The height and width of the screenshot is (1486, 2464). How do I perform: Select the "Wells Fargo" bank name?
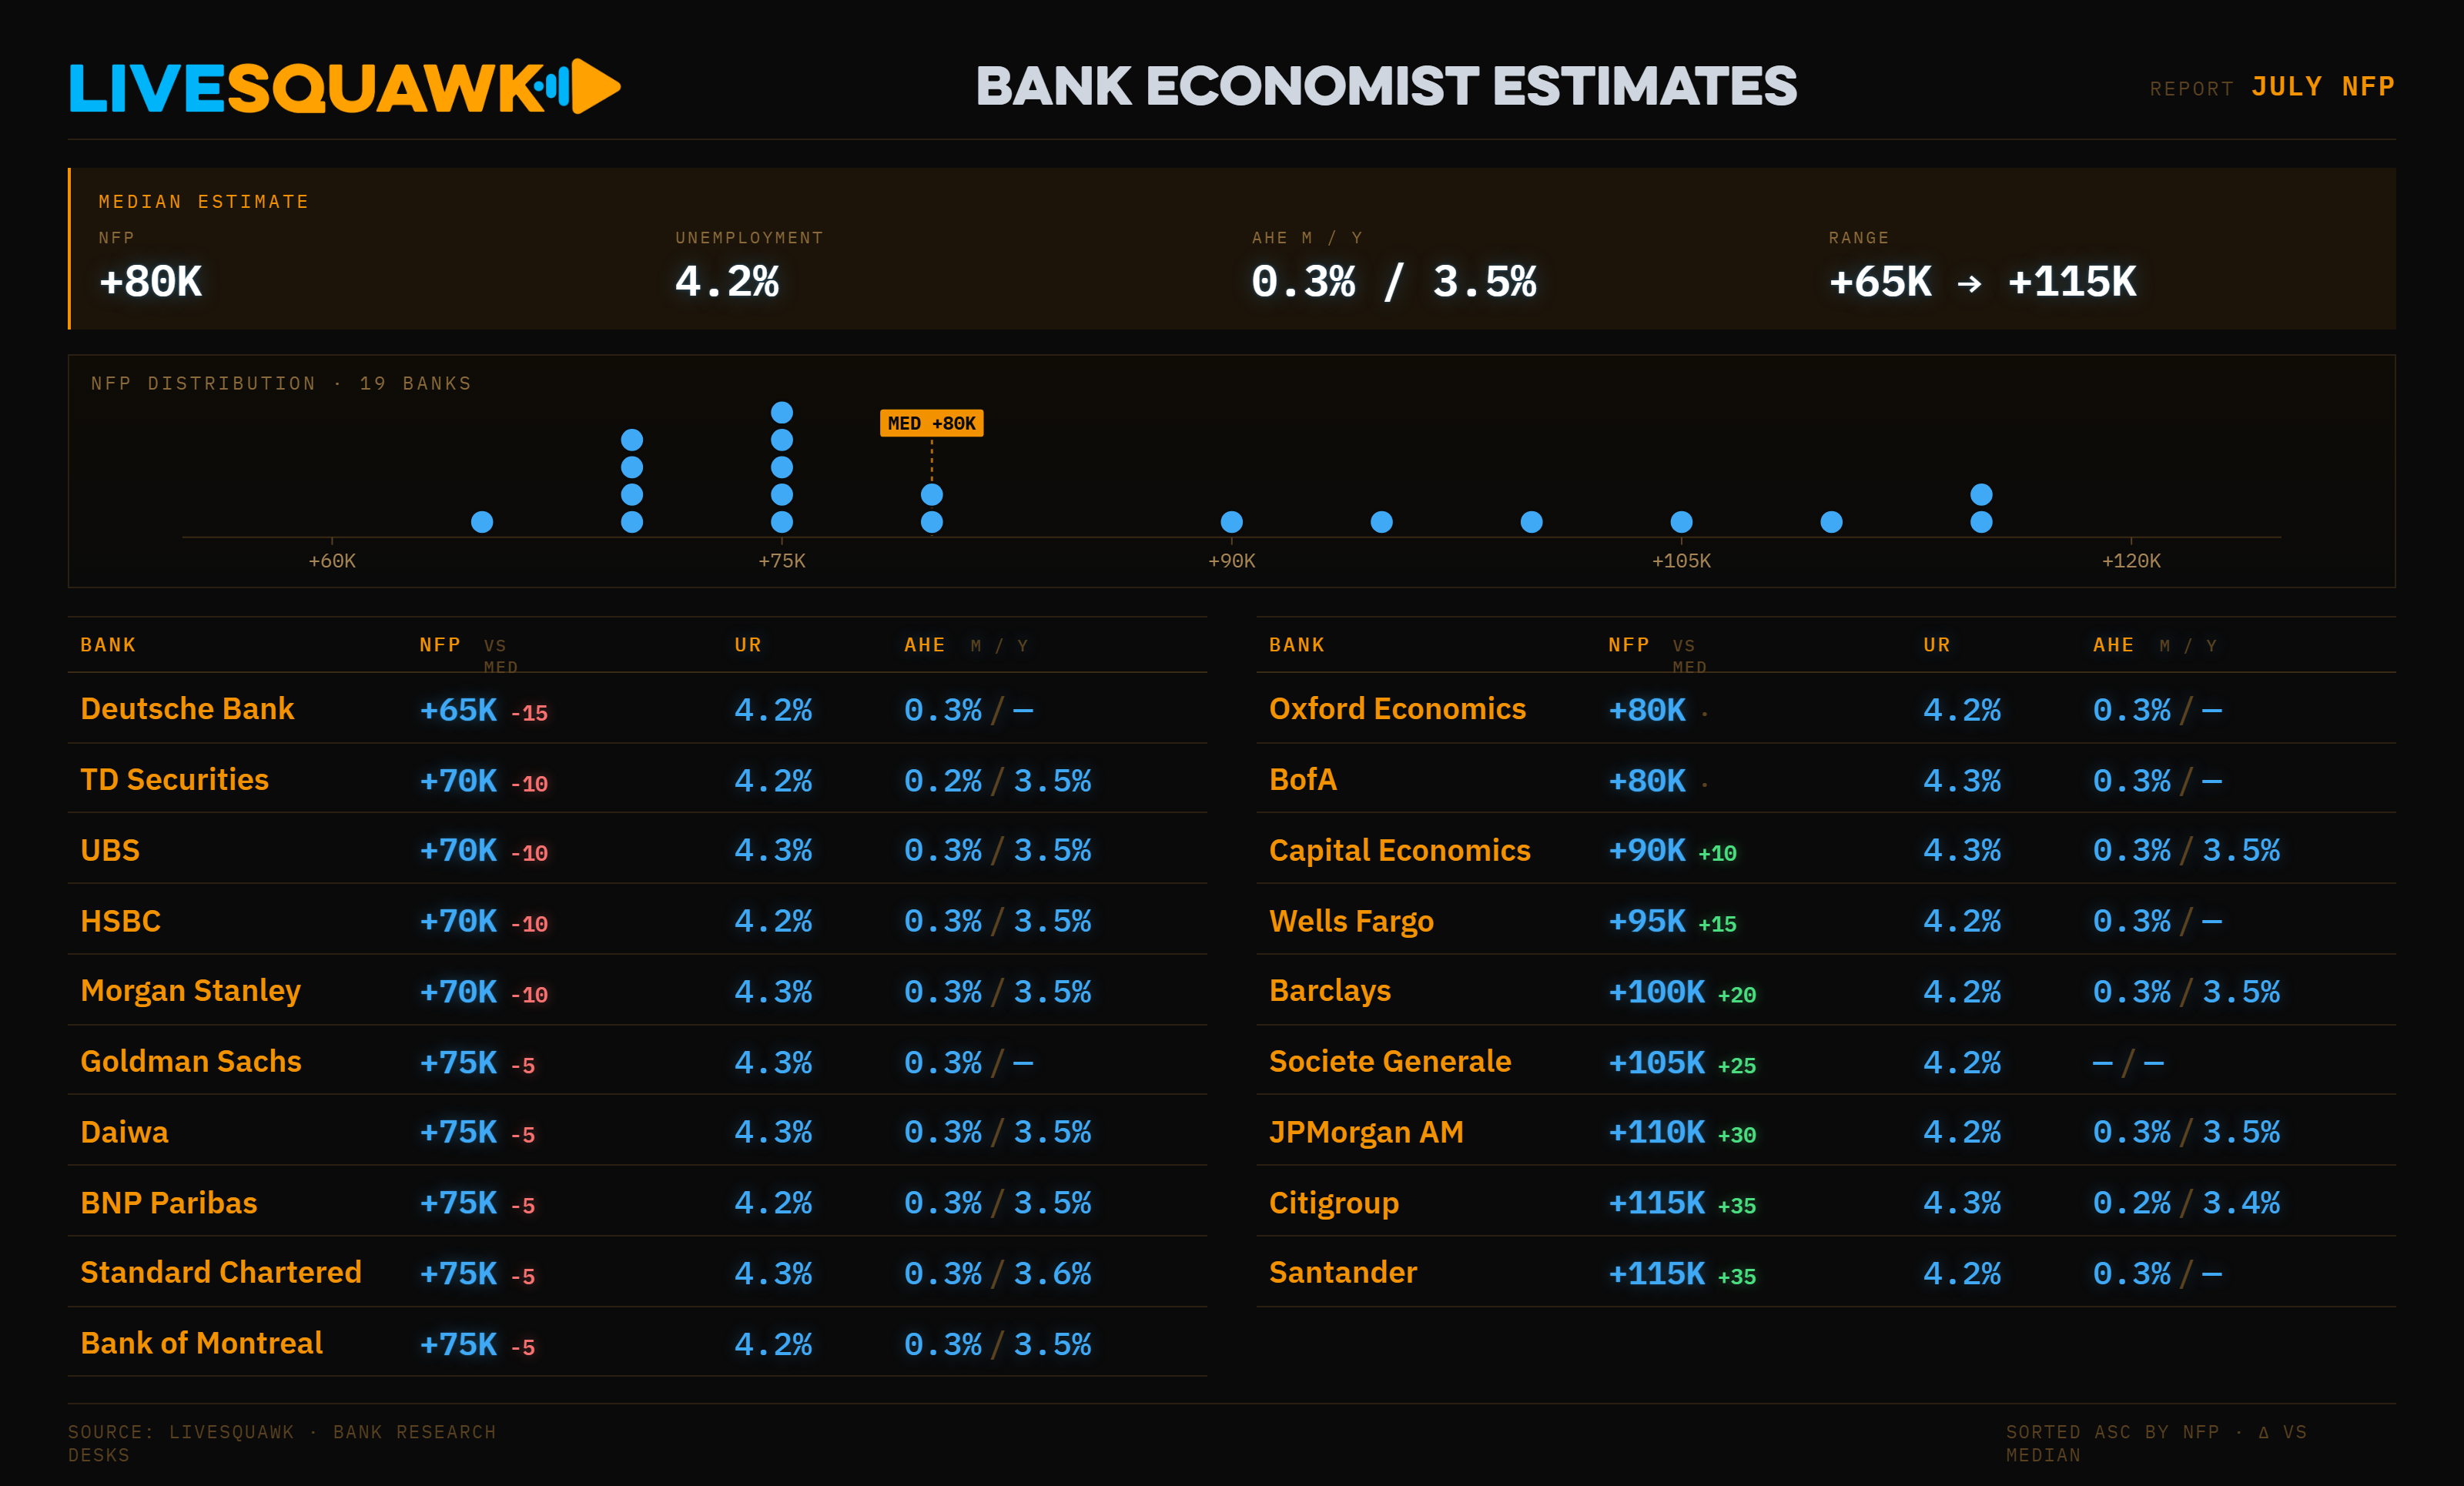[1351, 921]
